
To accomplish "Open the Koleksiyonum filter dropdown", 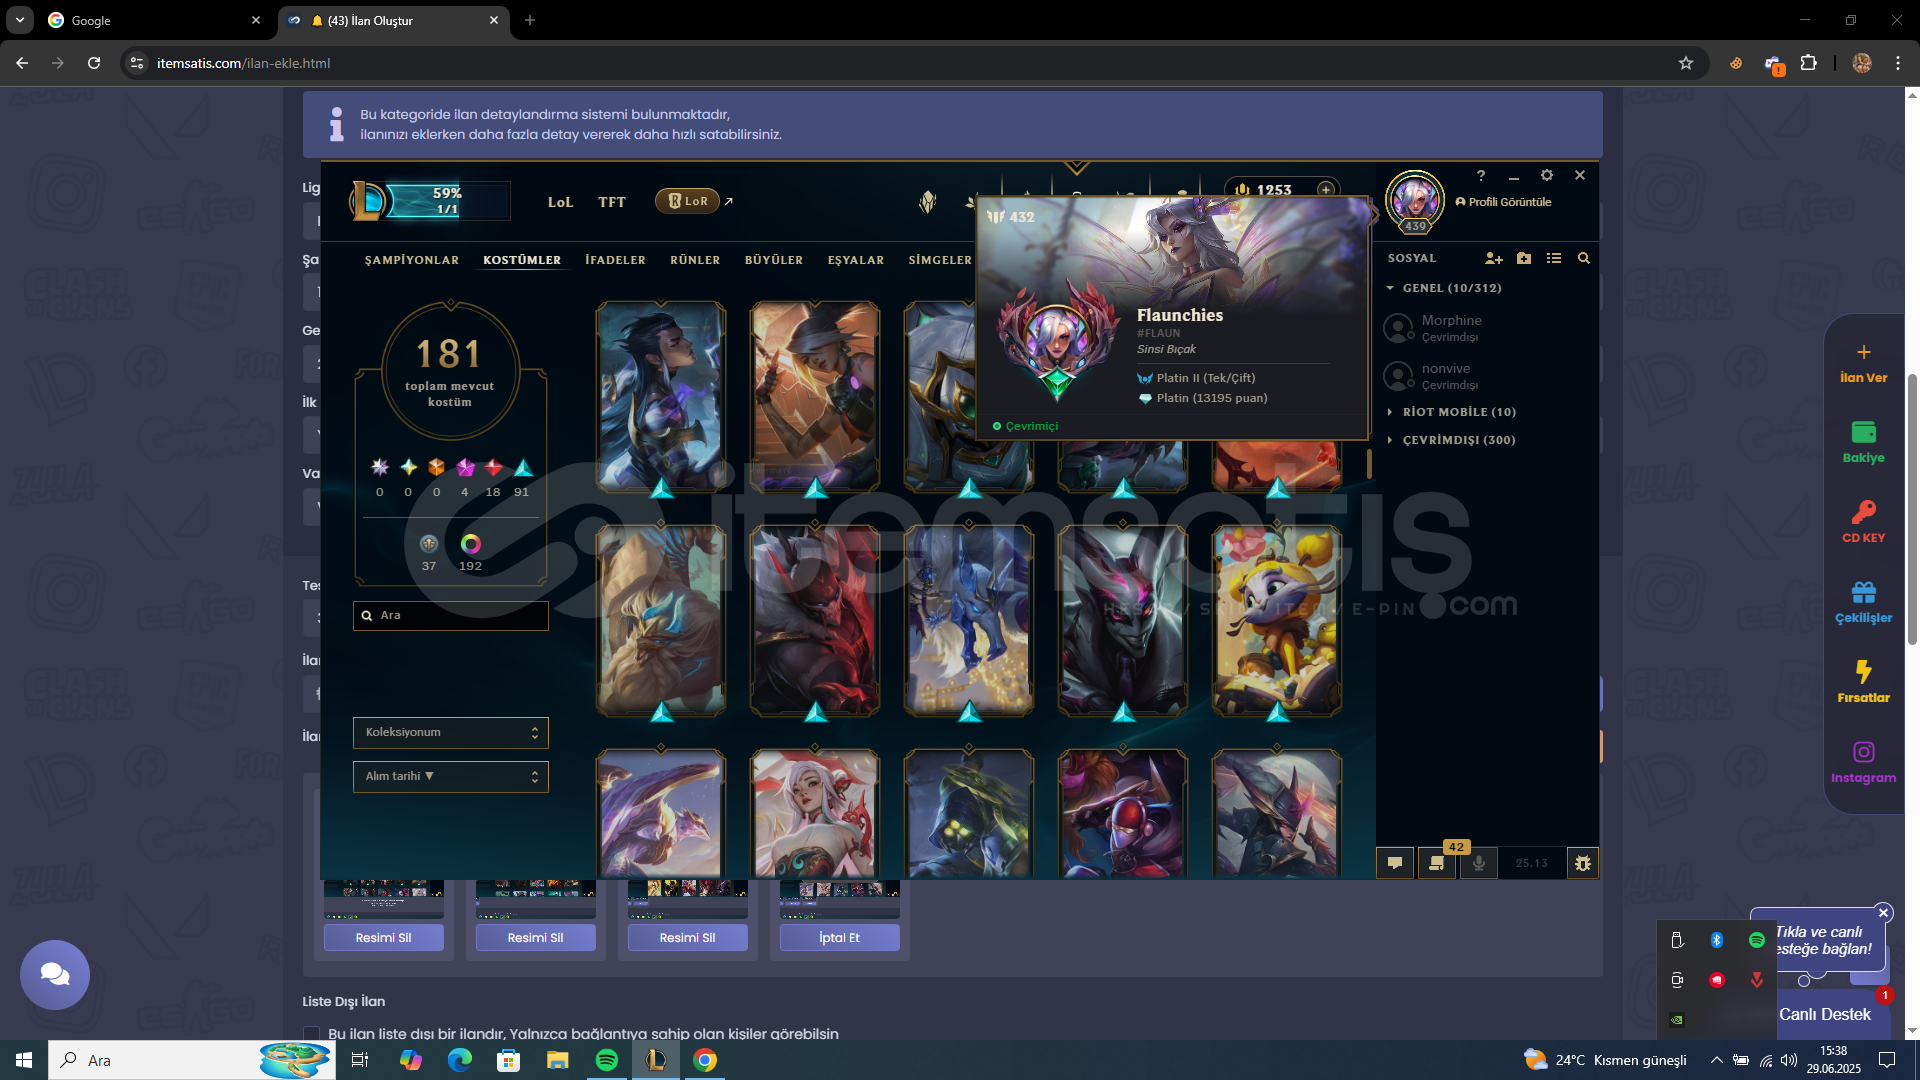I will tap(450, 733).
